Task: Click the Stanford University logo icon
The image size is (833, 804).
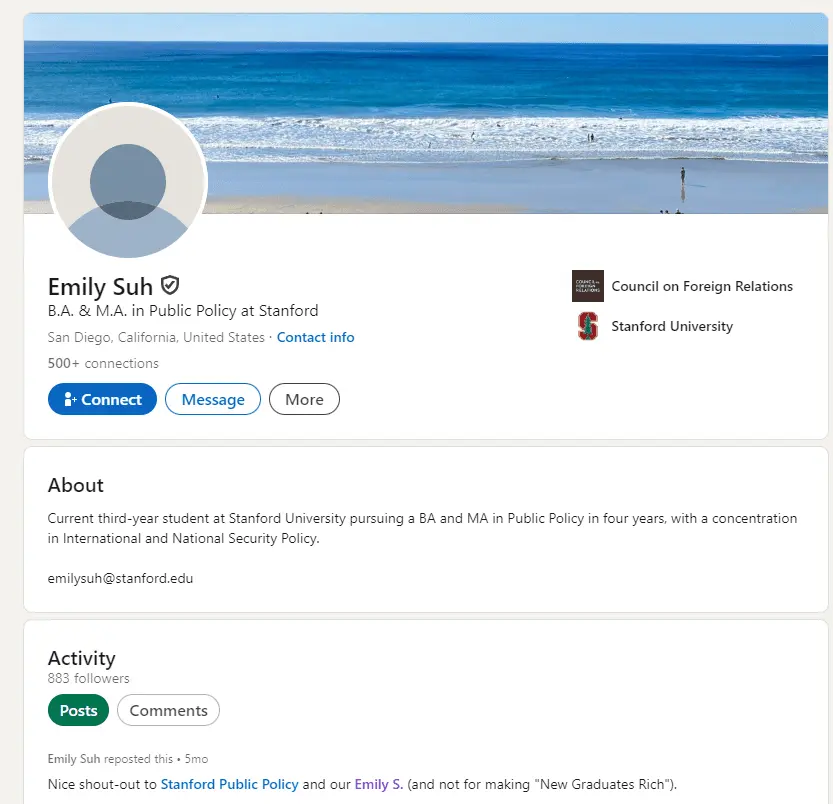Action: [x=588, y=326]
